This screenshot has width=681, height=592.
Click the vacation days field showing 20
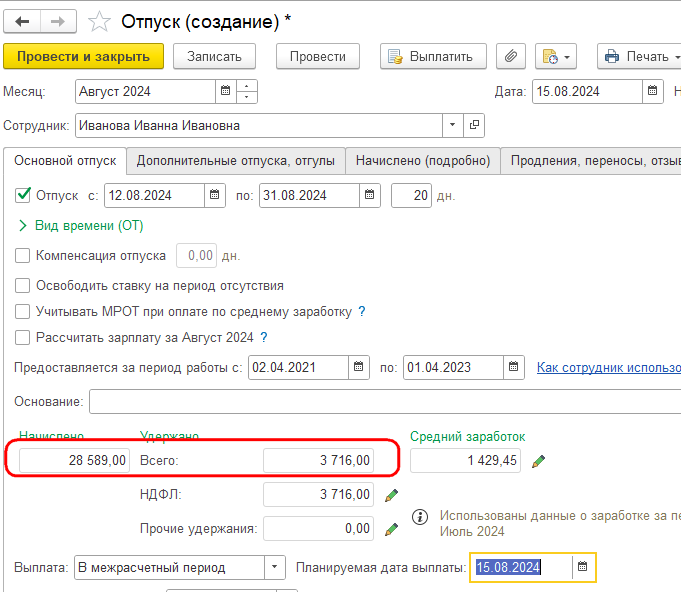tap(411, 195)
